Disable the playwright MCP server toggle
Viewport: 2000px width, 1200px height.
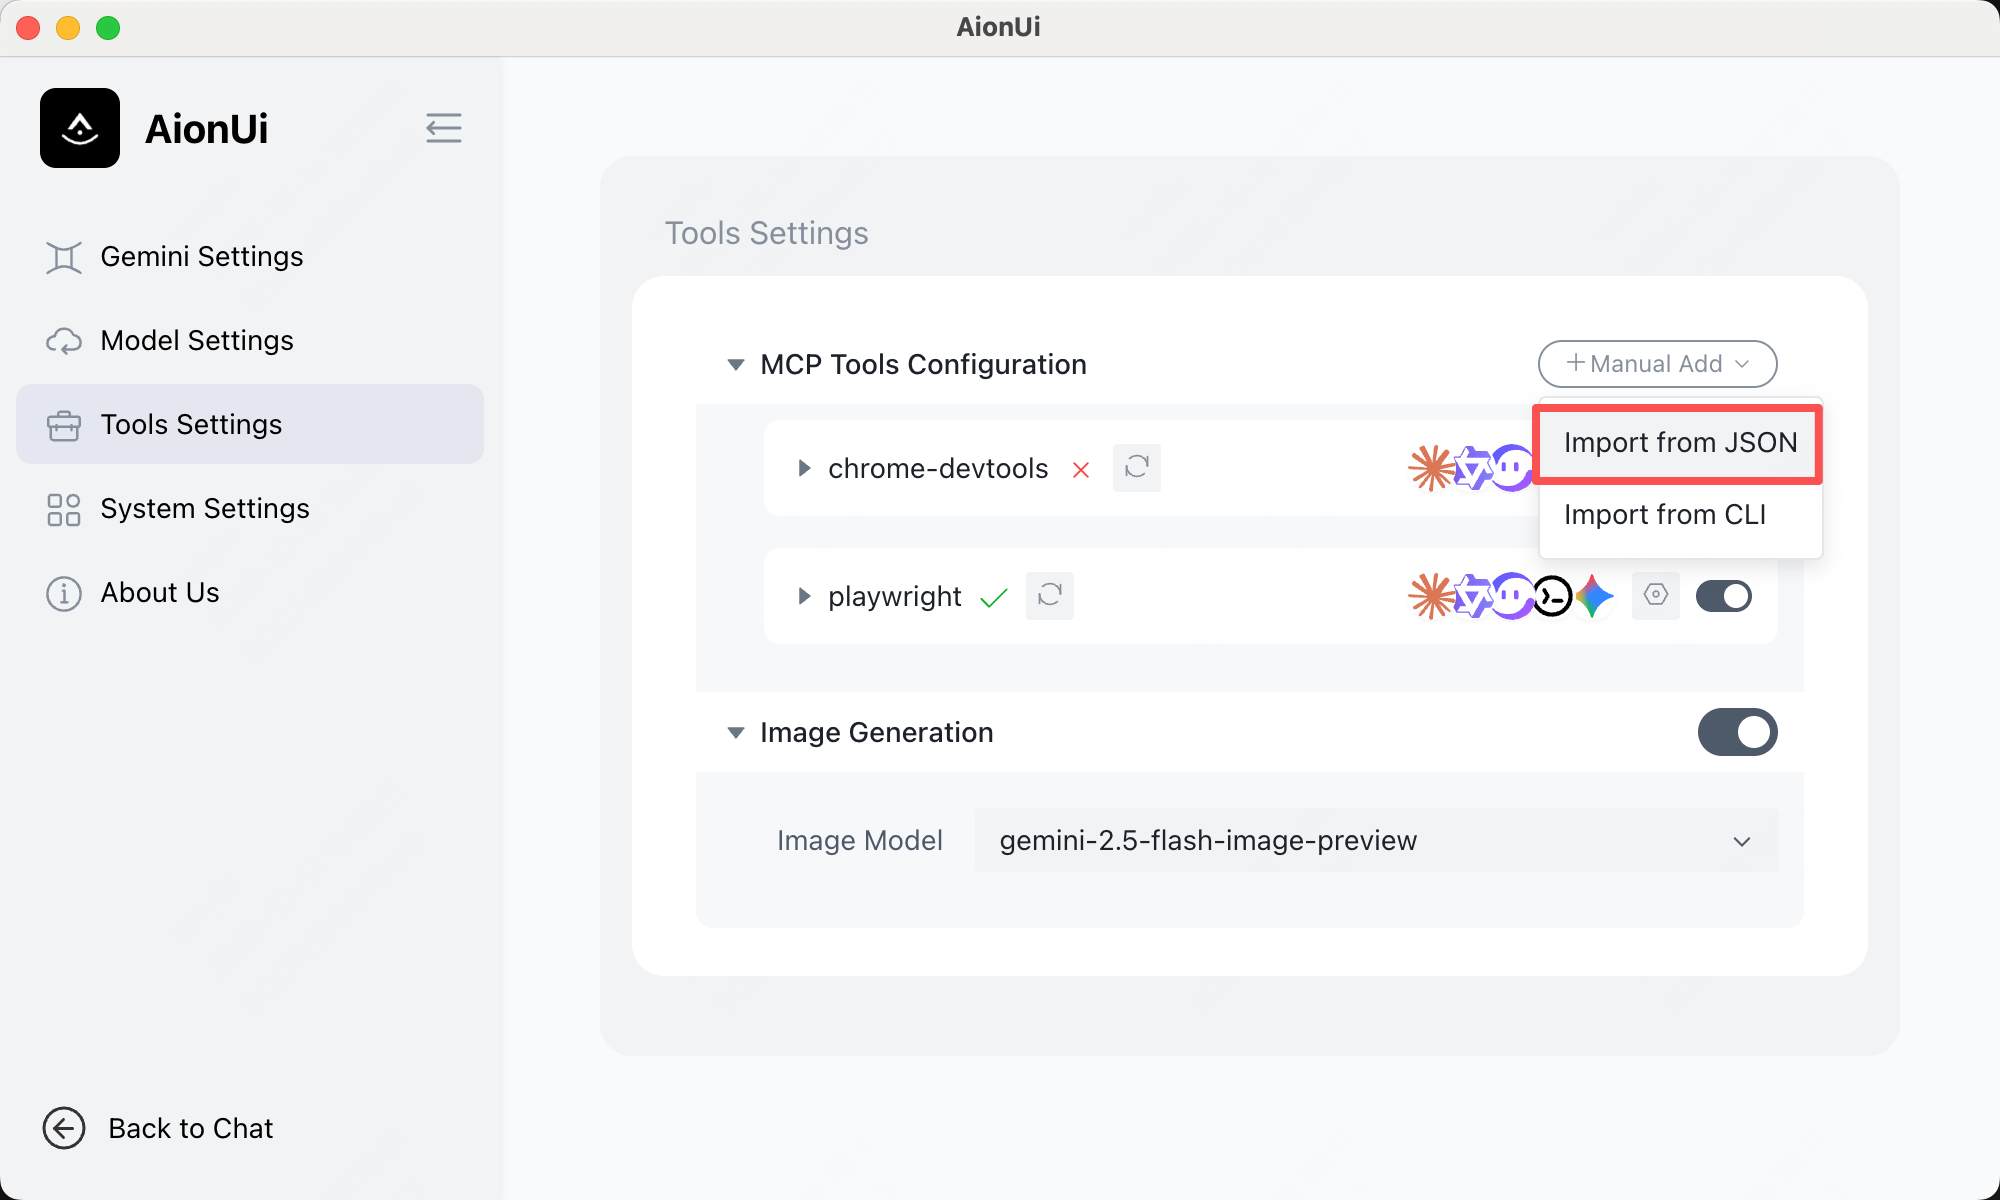tap(1724, 596)
